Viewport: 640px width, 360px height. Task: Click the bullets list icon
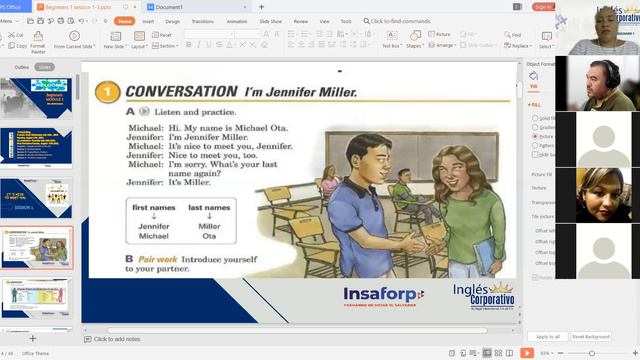(x=291, y=34)
